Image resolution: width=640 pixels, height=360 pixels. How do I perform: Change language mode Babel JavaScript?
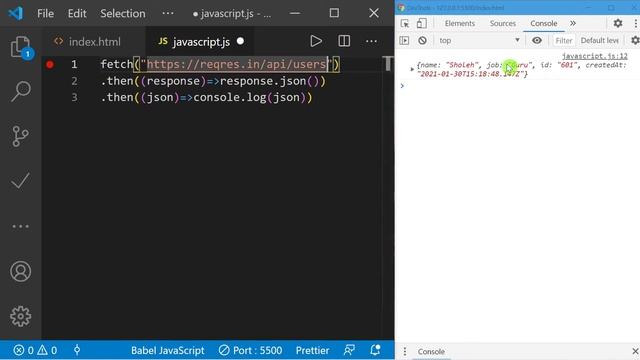[167, 350]
